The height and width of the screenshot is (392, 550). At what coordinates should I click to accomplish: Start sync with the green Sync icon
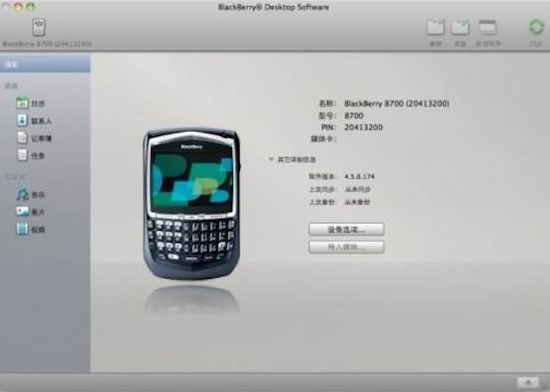536,27
